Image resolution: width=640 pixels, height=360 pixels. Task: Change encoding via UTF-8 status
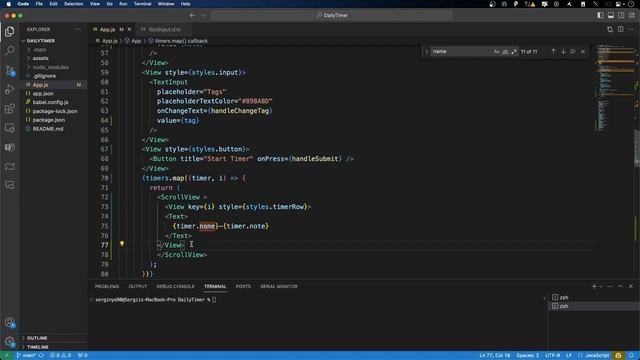click(x=552, y=356)
